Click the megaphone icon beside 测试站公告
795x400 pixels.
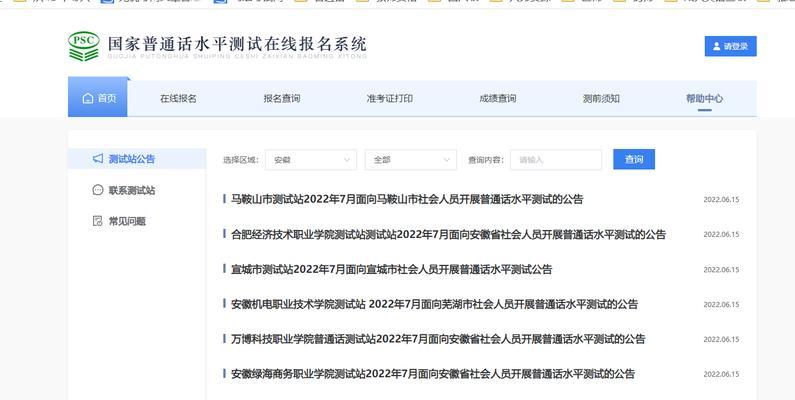coord(98,159)
